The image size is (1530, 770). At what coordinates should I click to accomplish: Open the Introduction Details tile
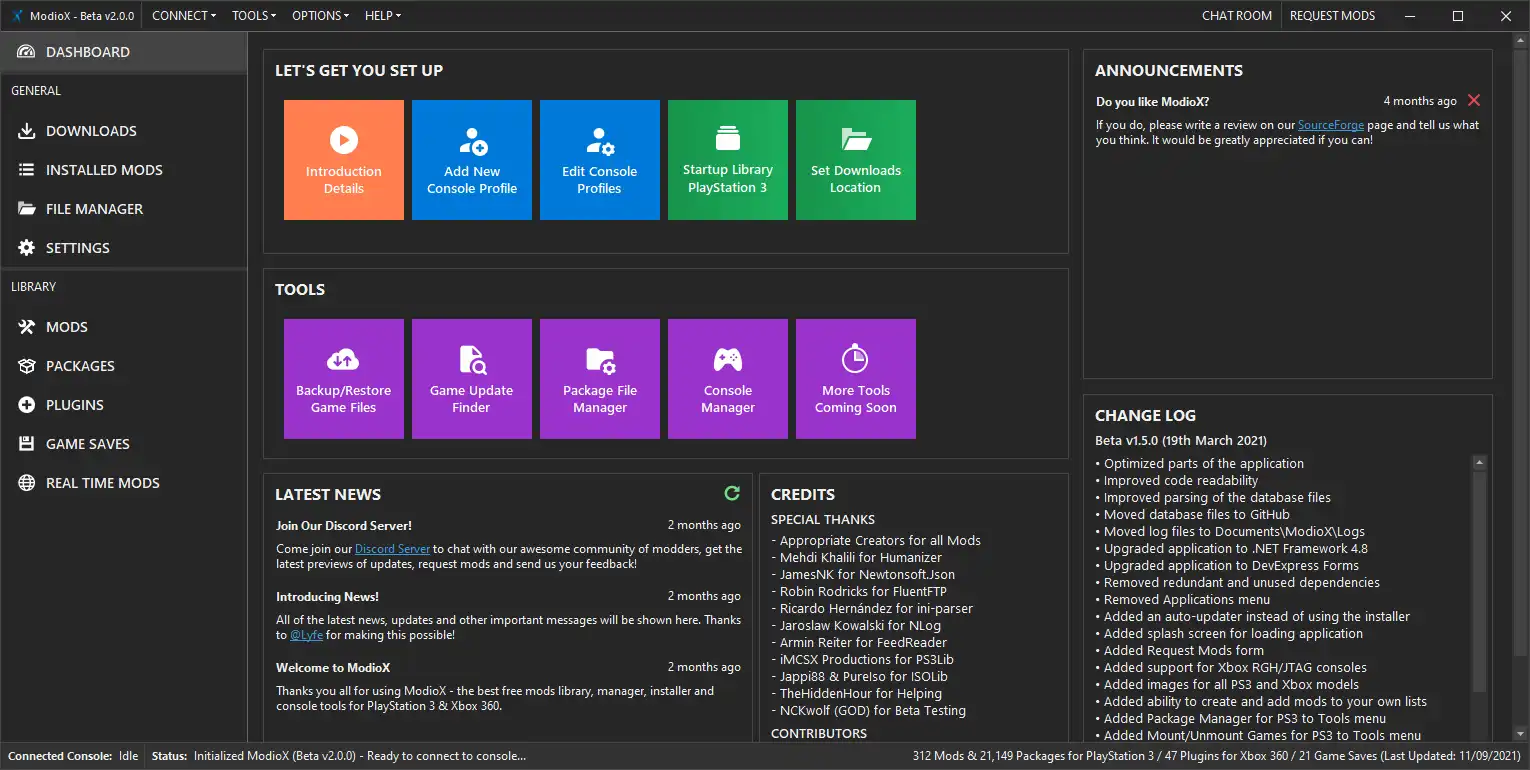(x=343, y=160)
